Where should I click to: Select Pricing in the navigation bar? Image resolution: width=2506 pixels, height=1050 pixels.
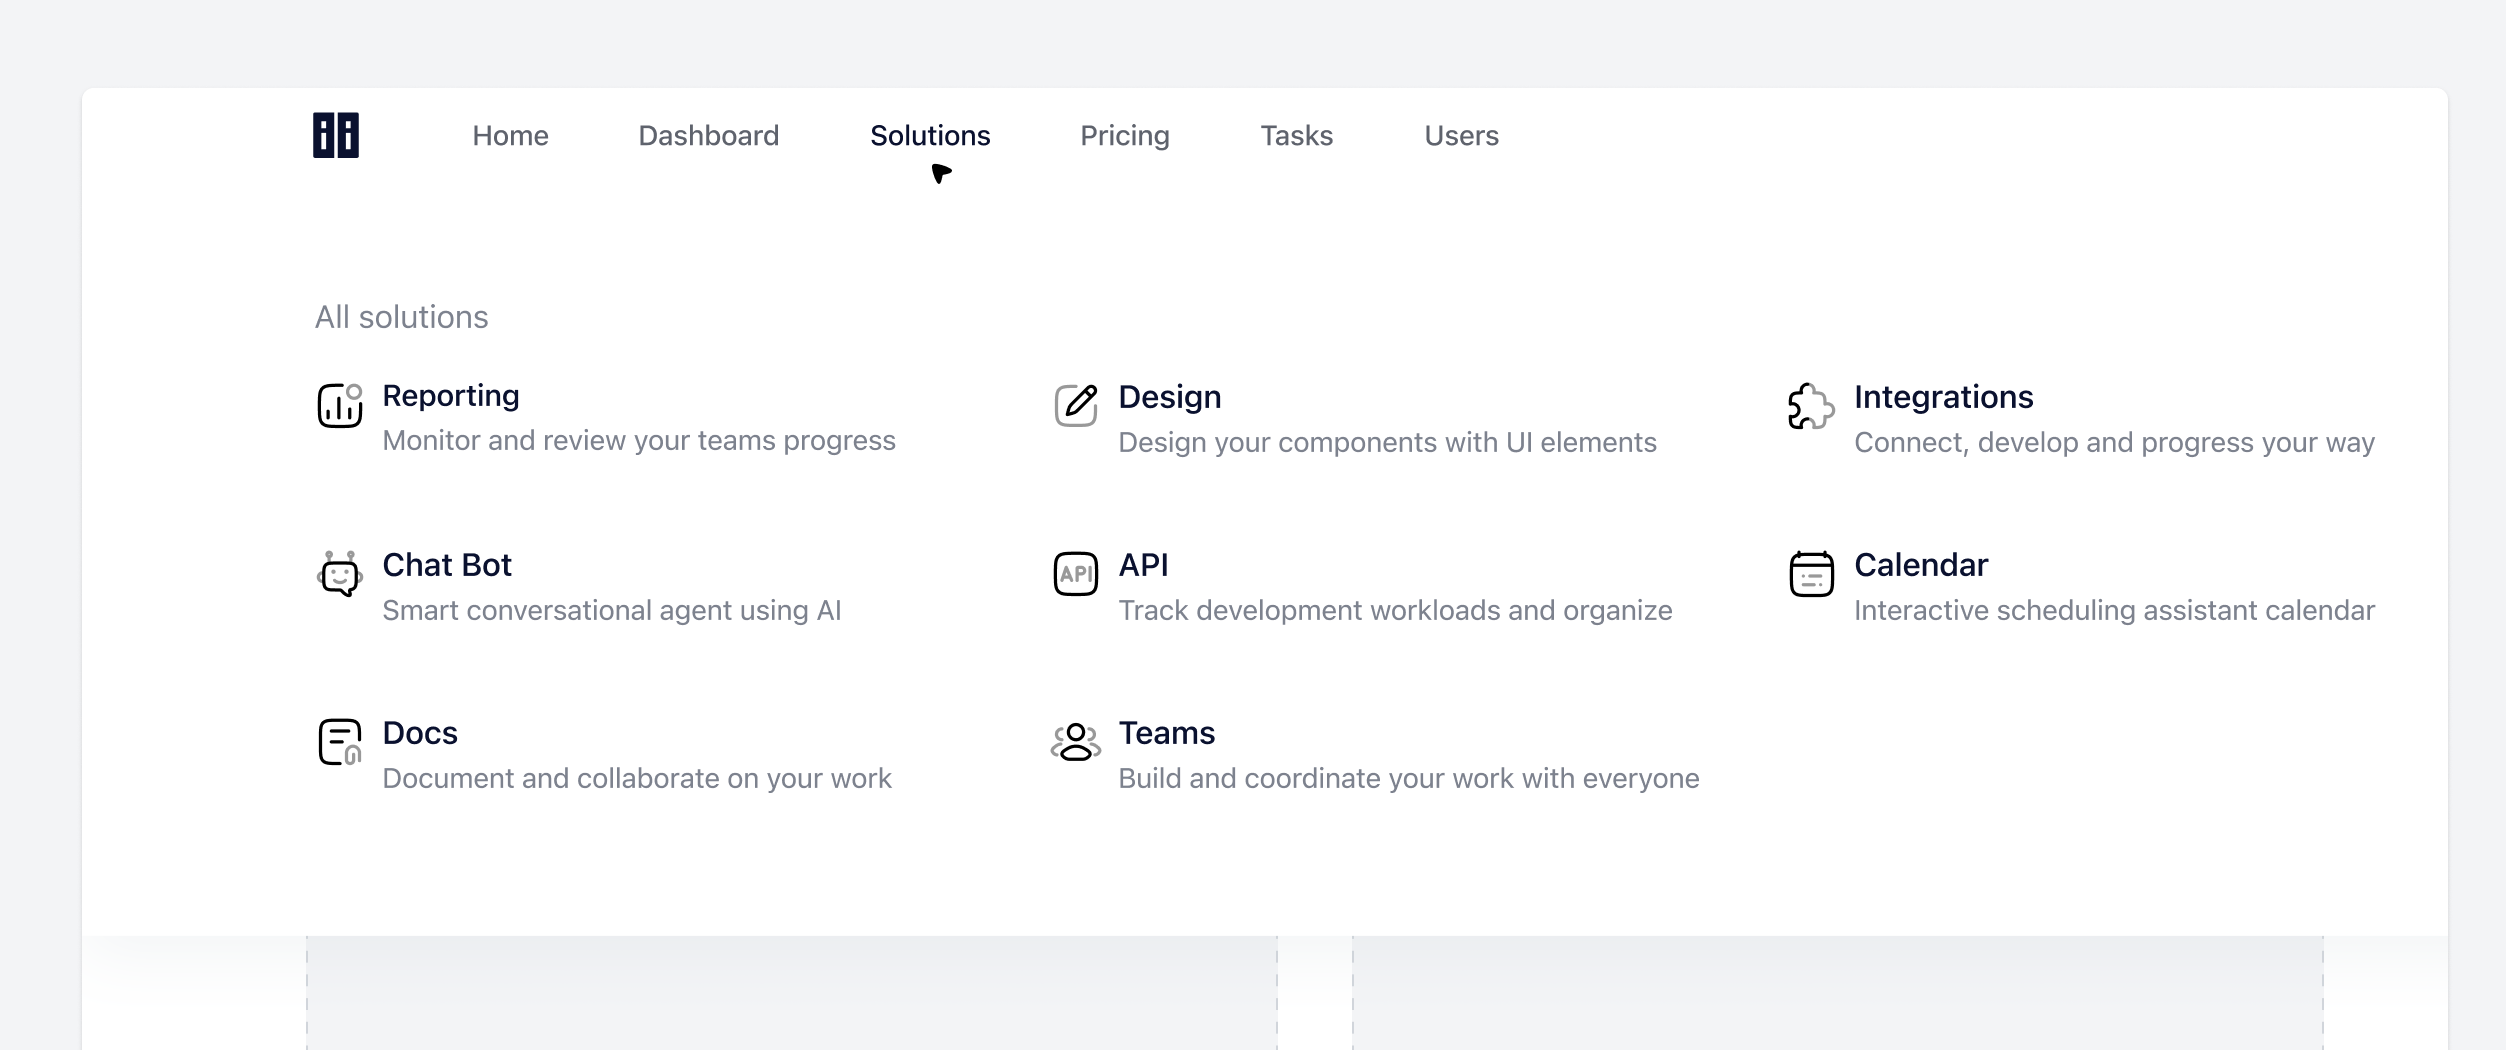point(1125,136)
